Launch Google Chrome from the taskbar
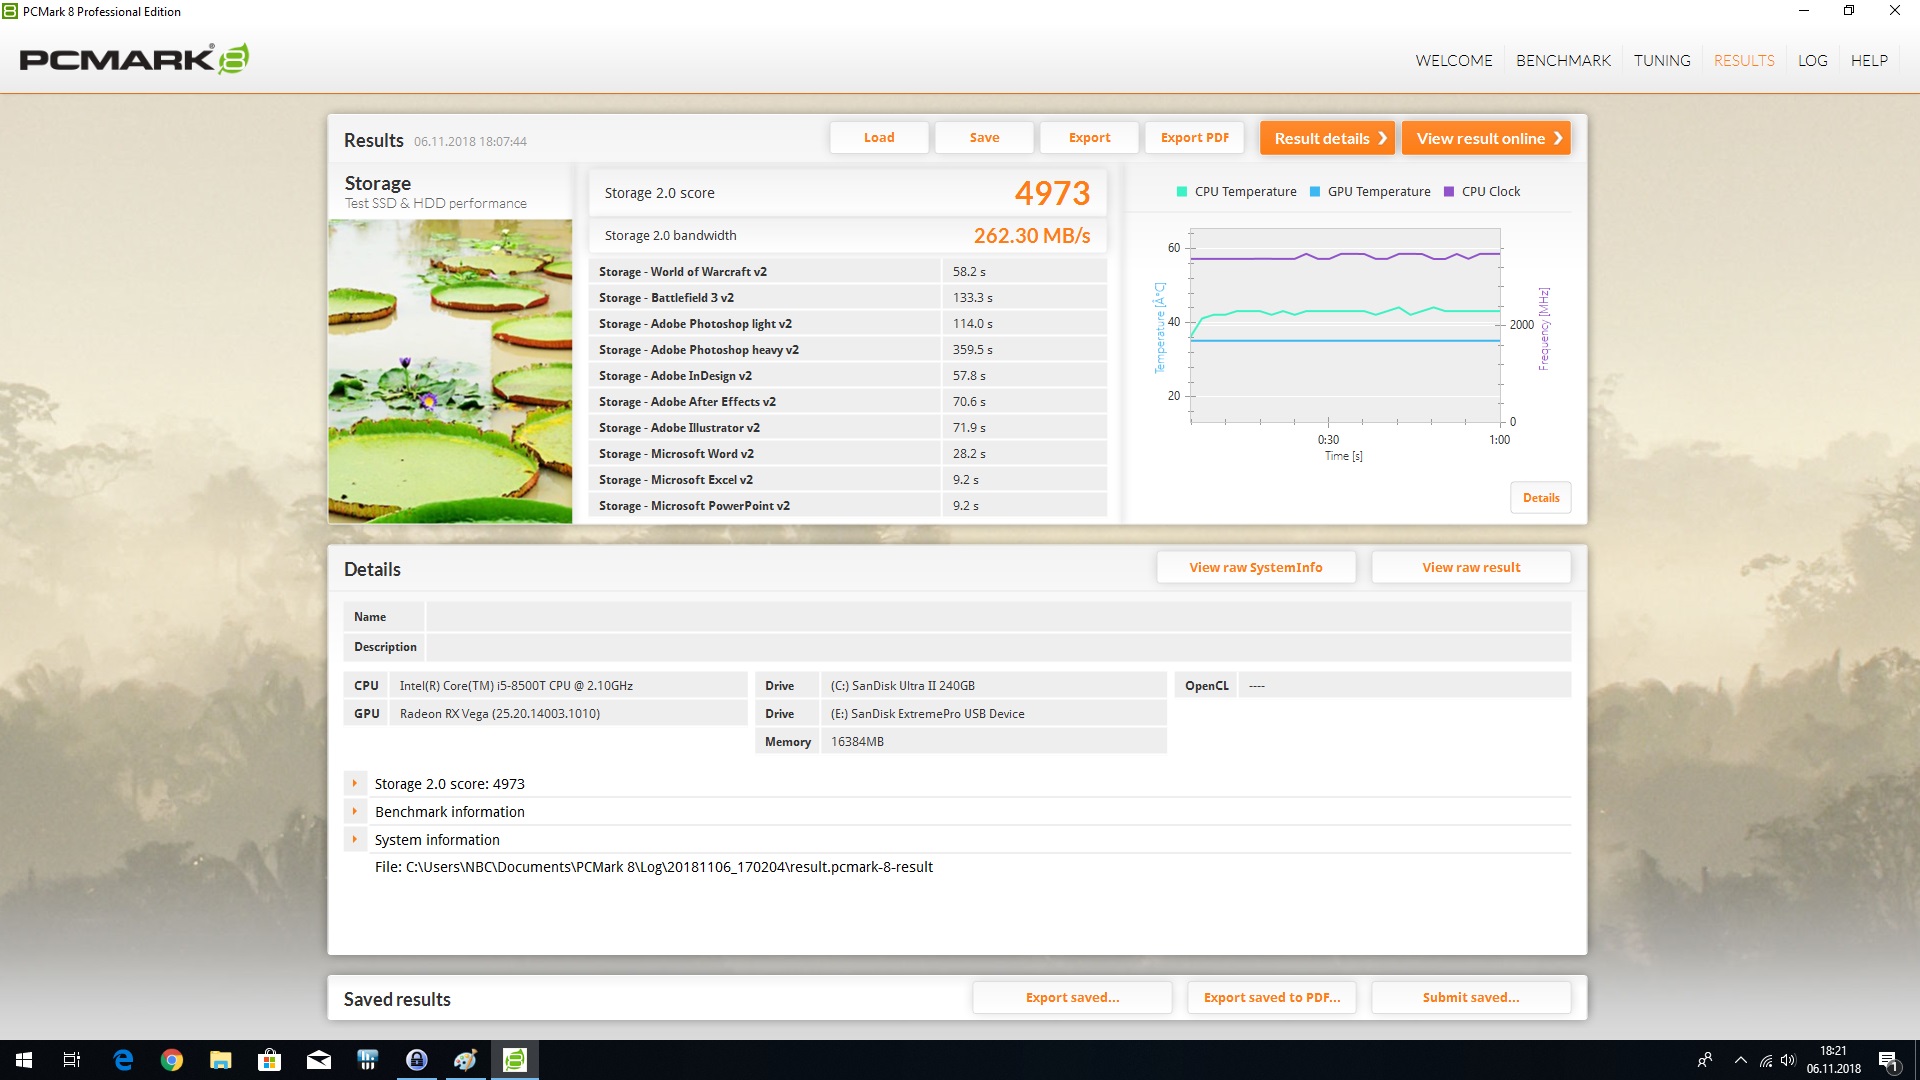 pyautogui.click(x=172, y=1060)
